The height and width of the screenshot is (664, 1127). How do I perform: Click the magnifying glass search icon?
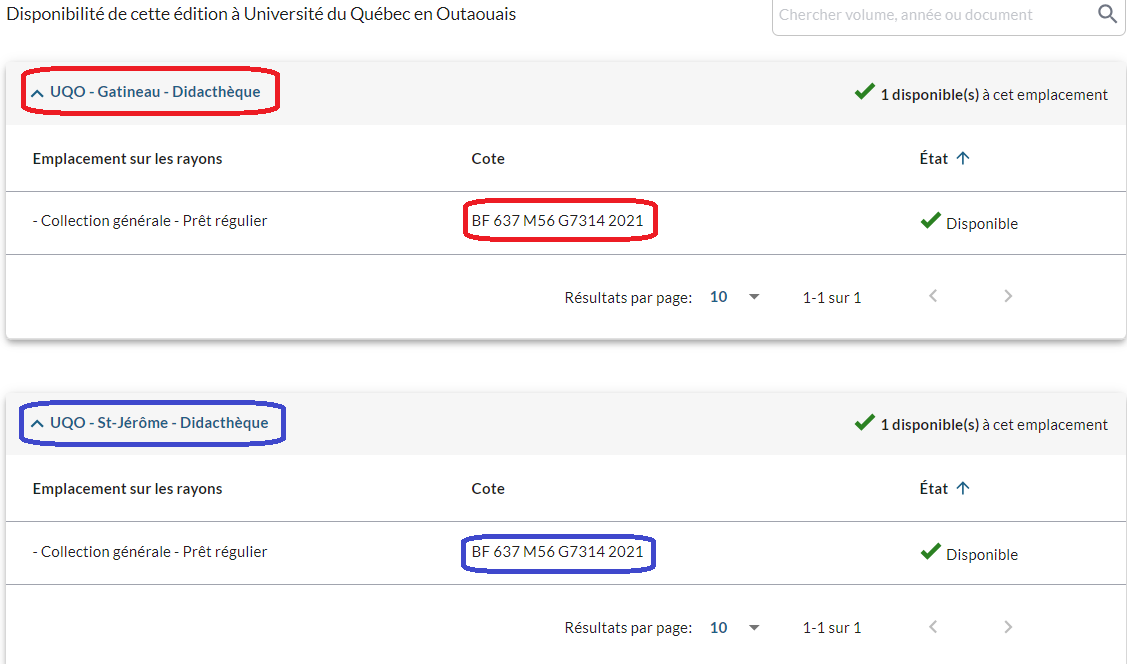point(1107,14)
